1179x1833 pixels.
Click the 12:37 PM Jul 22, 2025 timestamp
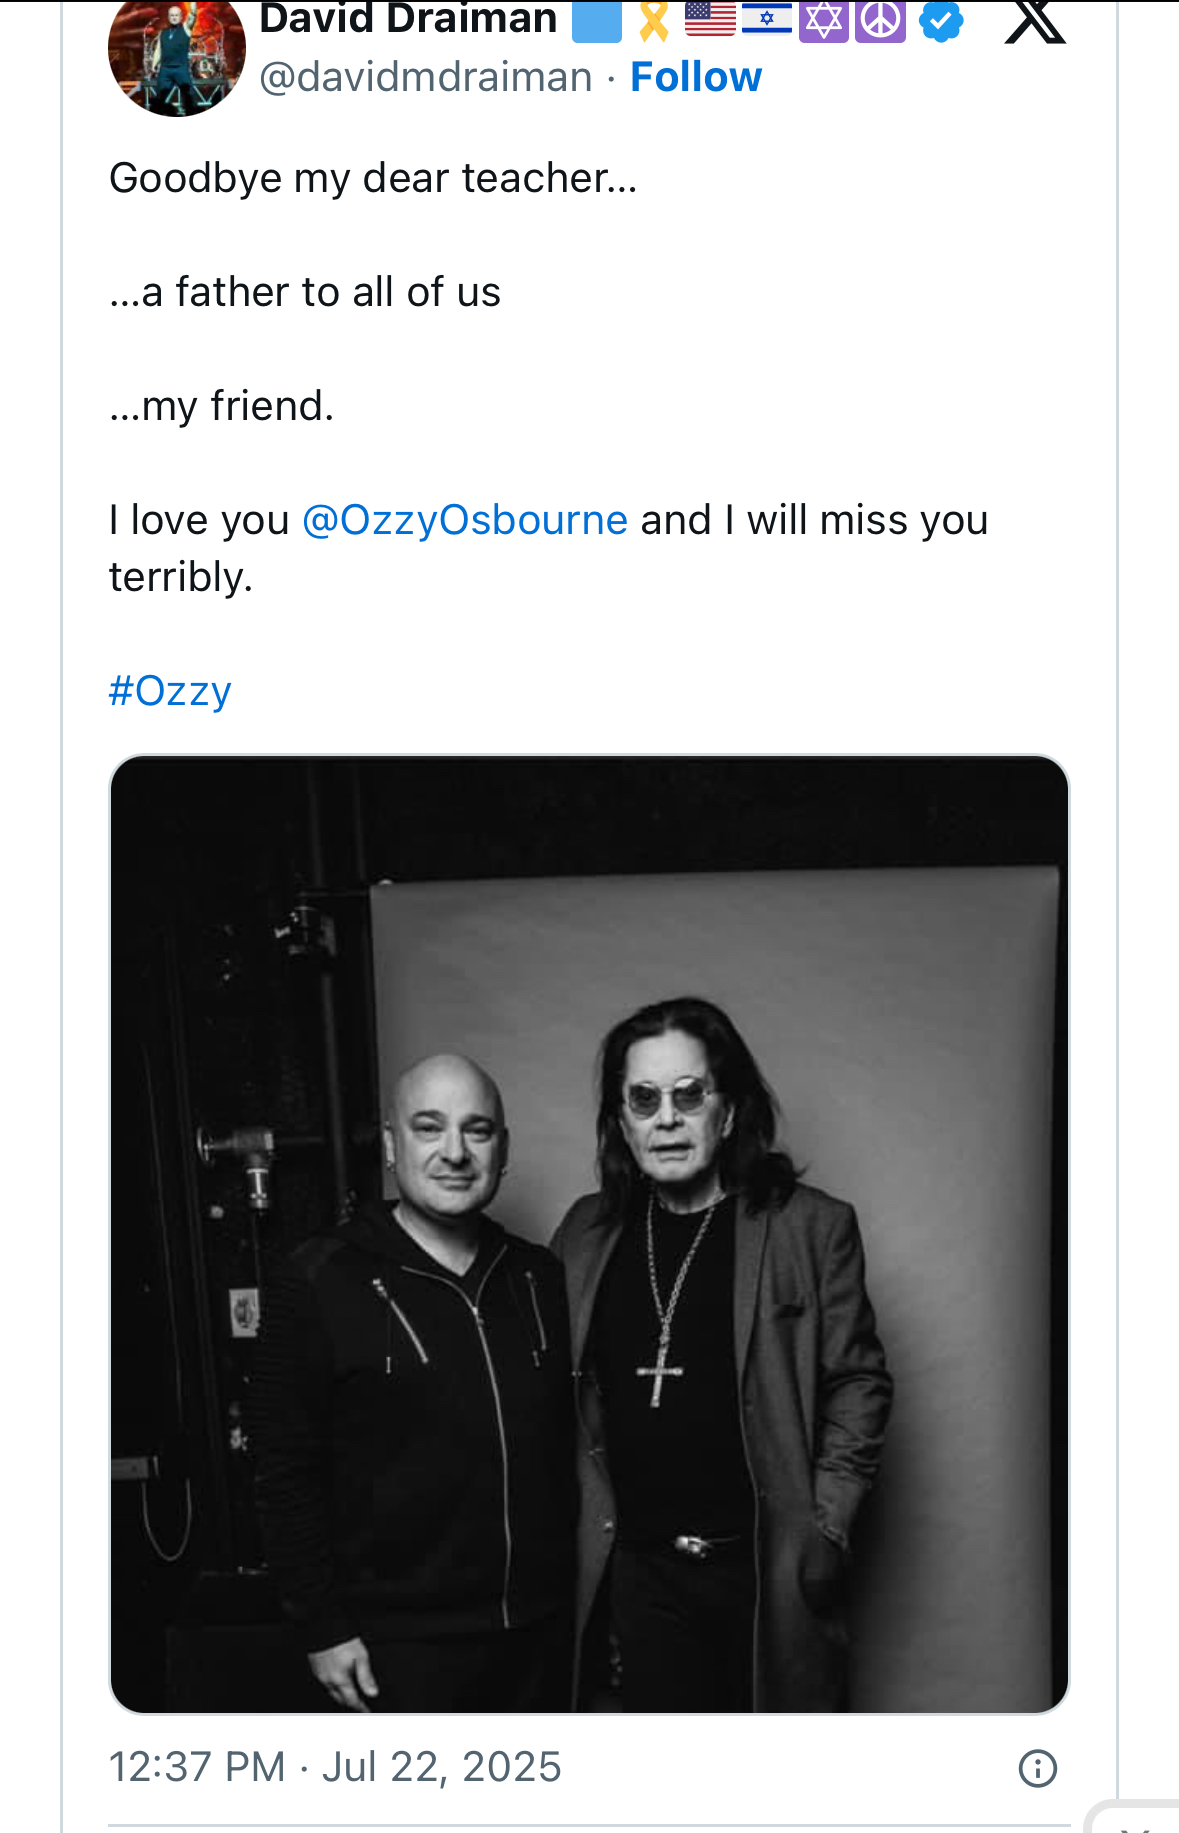(335, 1767)
